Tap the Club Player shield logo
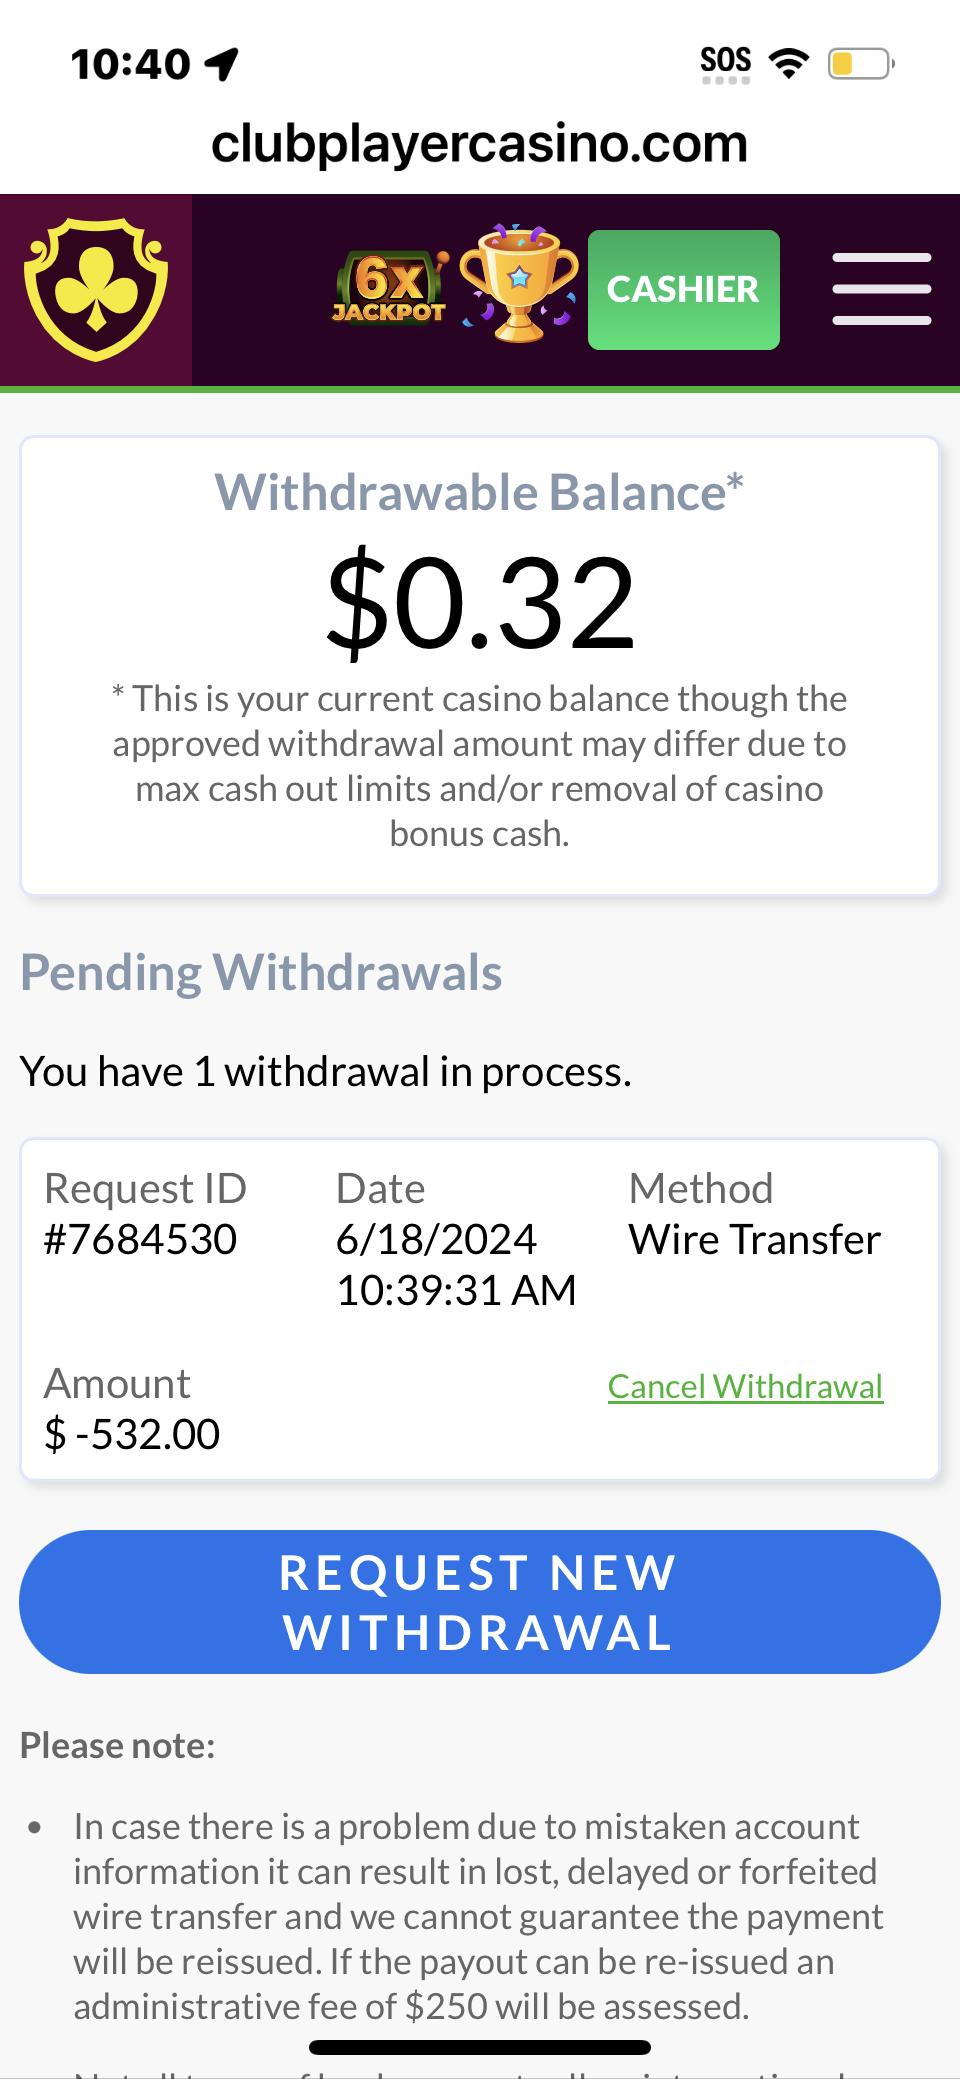This screenshot has height=2079, width=960. pyautogui.click(x=96, y=289)
